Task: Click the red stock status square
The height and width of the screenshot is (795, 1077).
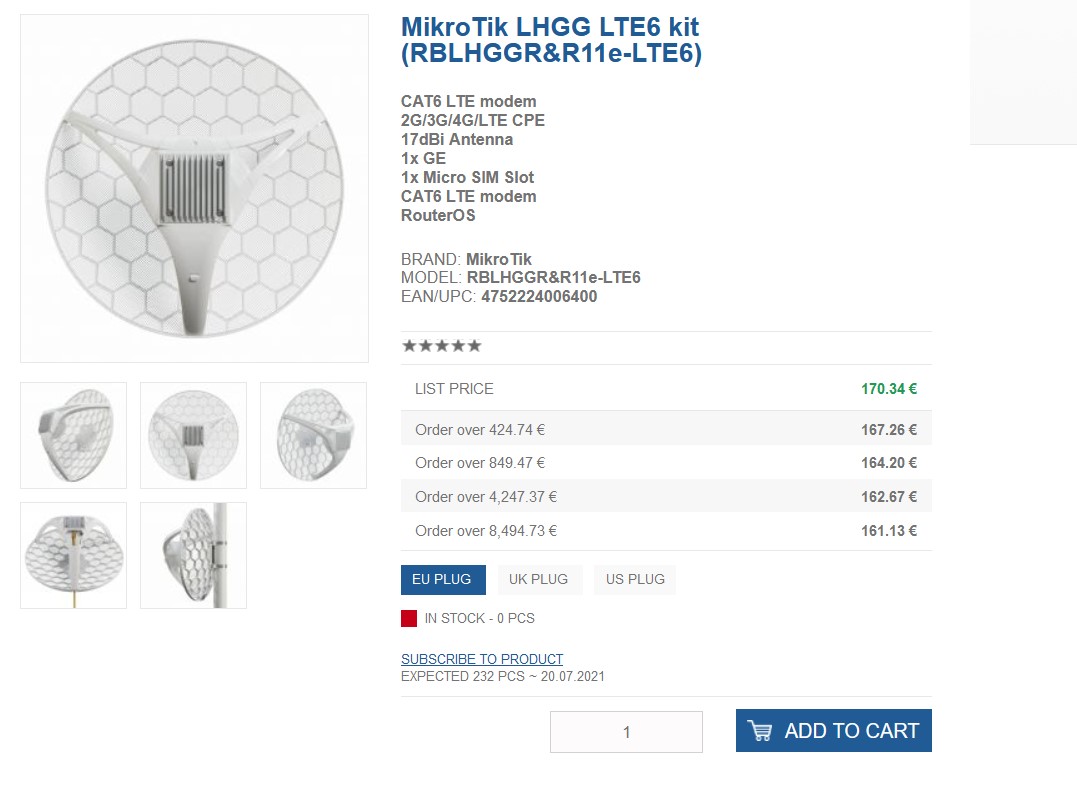Action: pyautogui.click(x=409, y=618)
